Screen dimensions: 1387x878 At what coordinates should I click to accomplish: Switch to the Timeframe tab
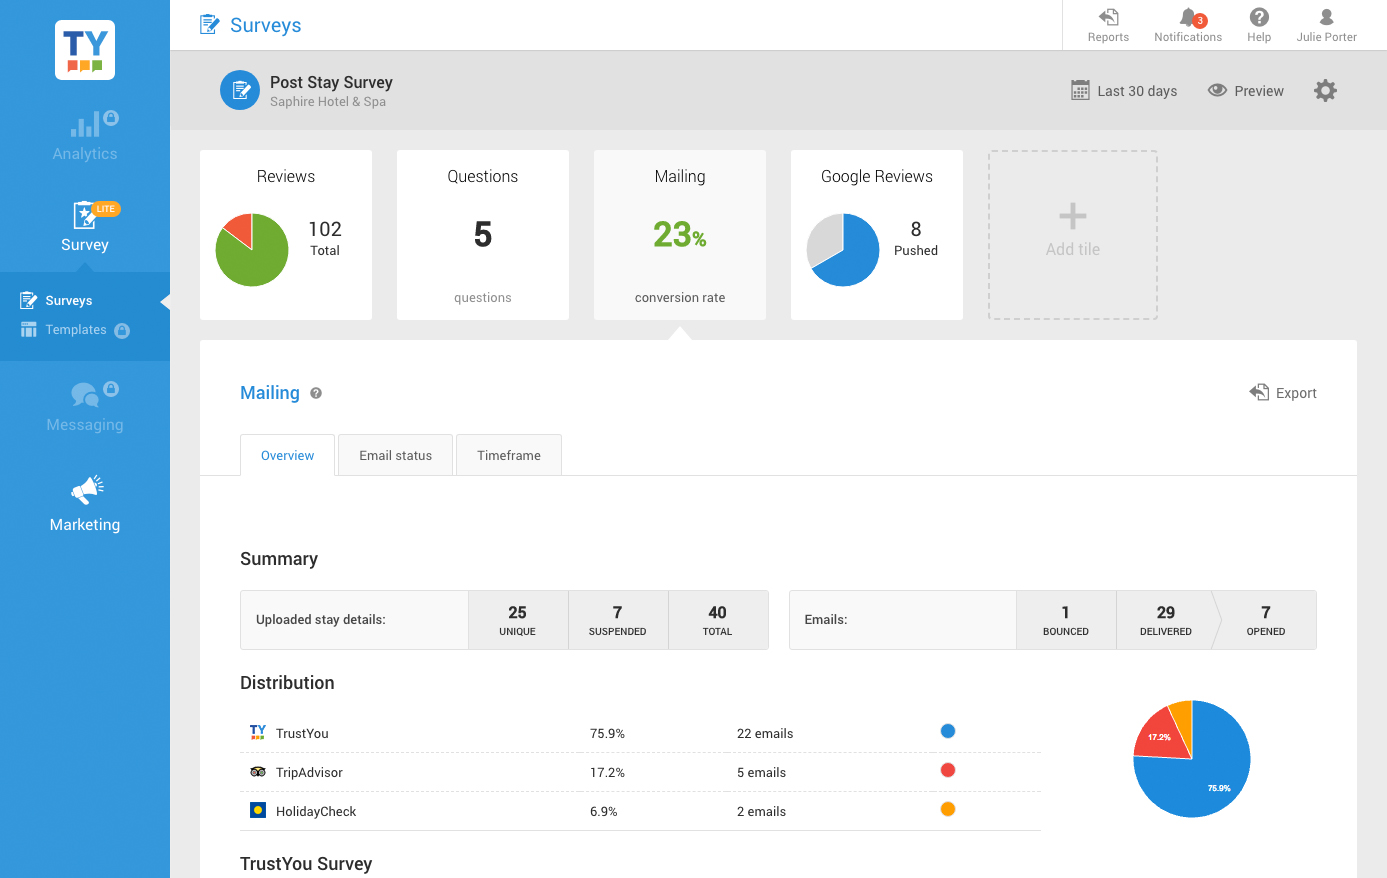508,456
